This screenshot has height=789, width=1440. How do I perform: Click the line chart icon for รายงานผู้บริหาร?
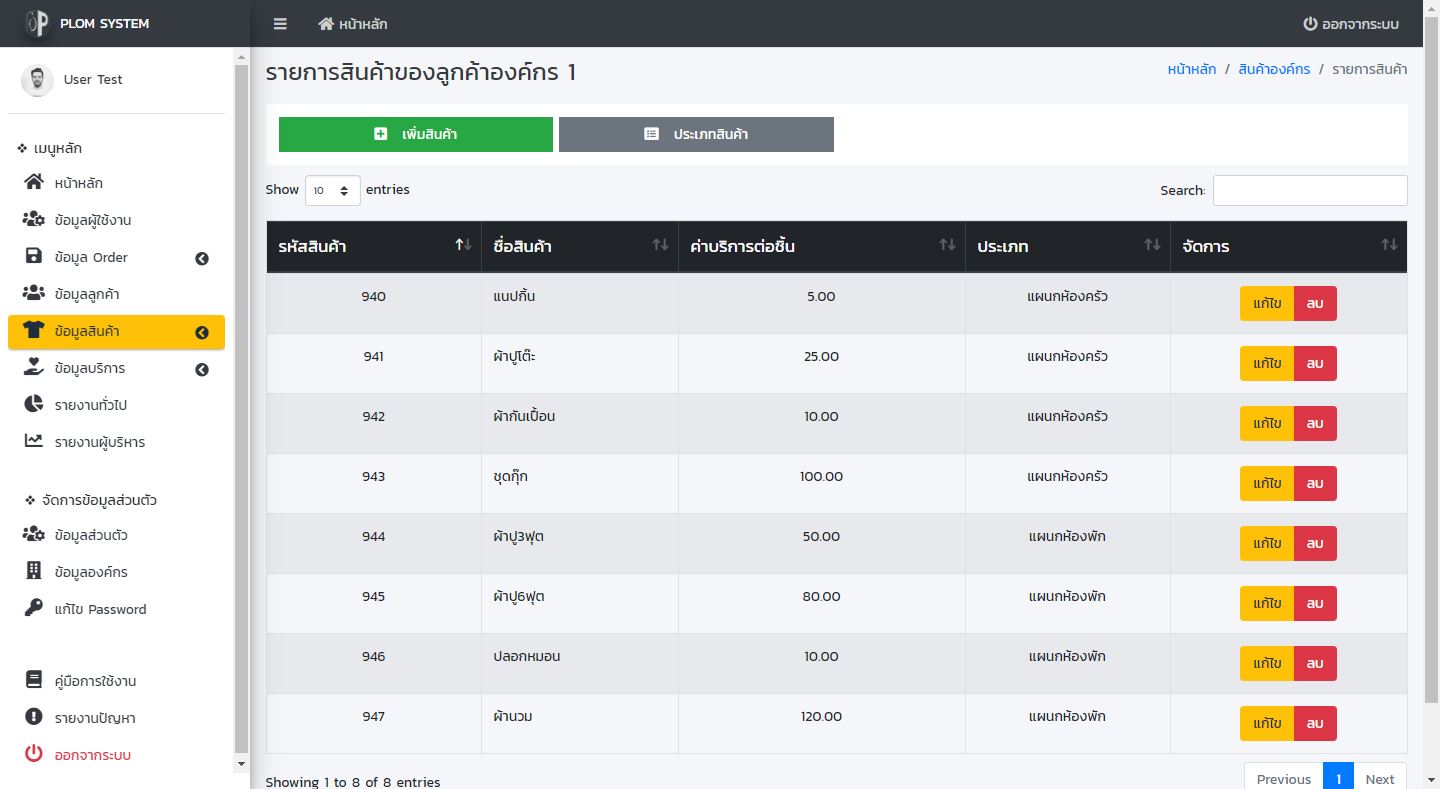point(34,441)
